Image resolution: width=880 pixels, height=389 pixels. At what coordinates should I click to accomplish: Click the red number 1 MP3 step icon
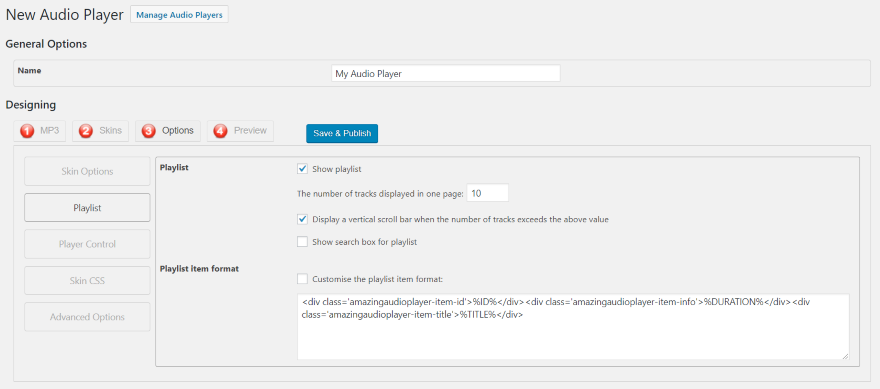click(27, 131)
